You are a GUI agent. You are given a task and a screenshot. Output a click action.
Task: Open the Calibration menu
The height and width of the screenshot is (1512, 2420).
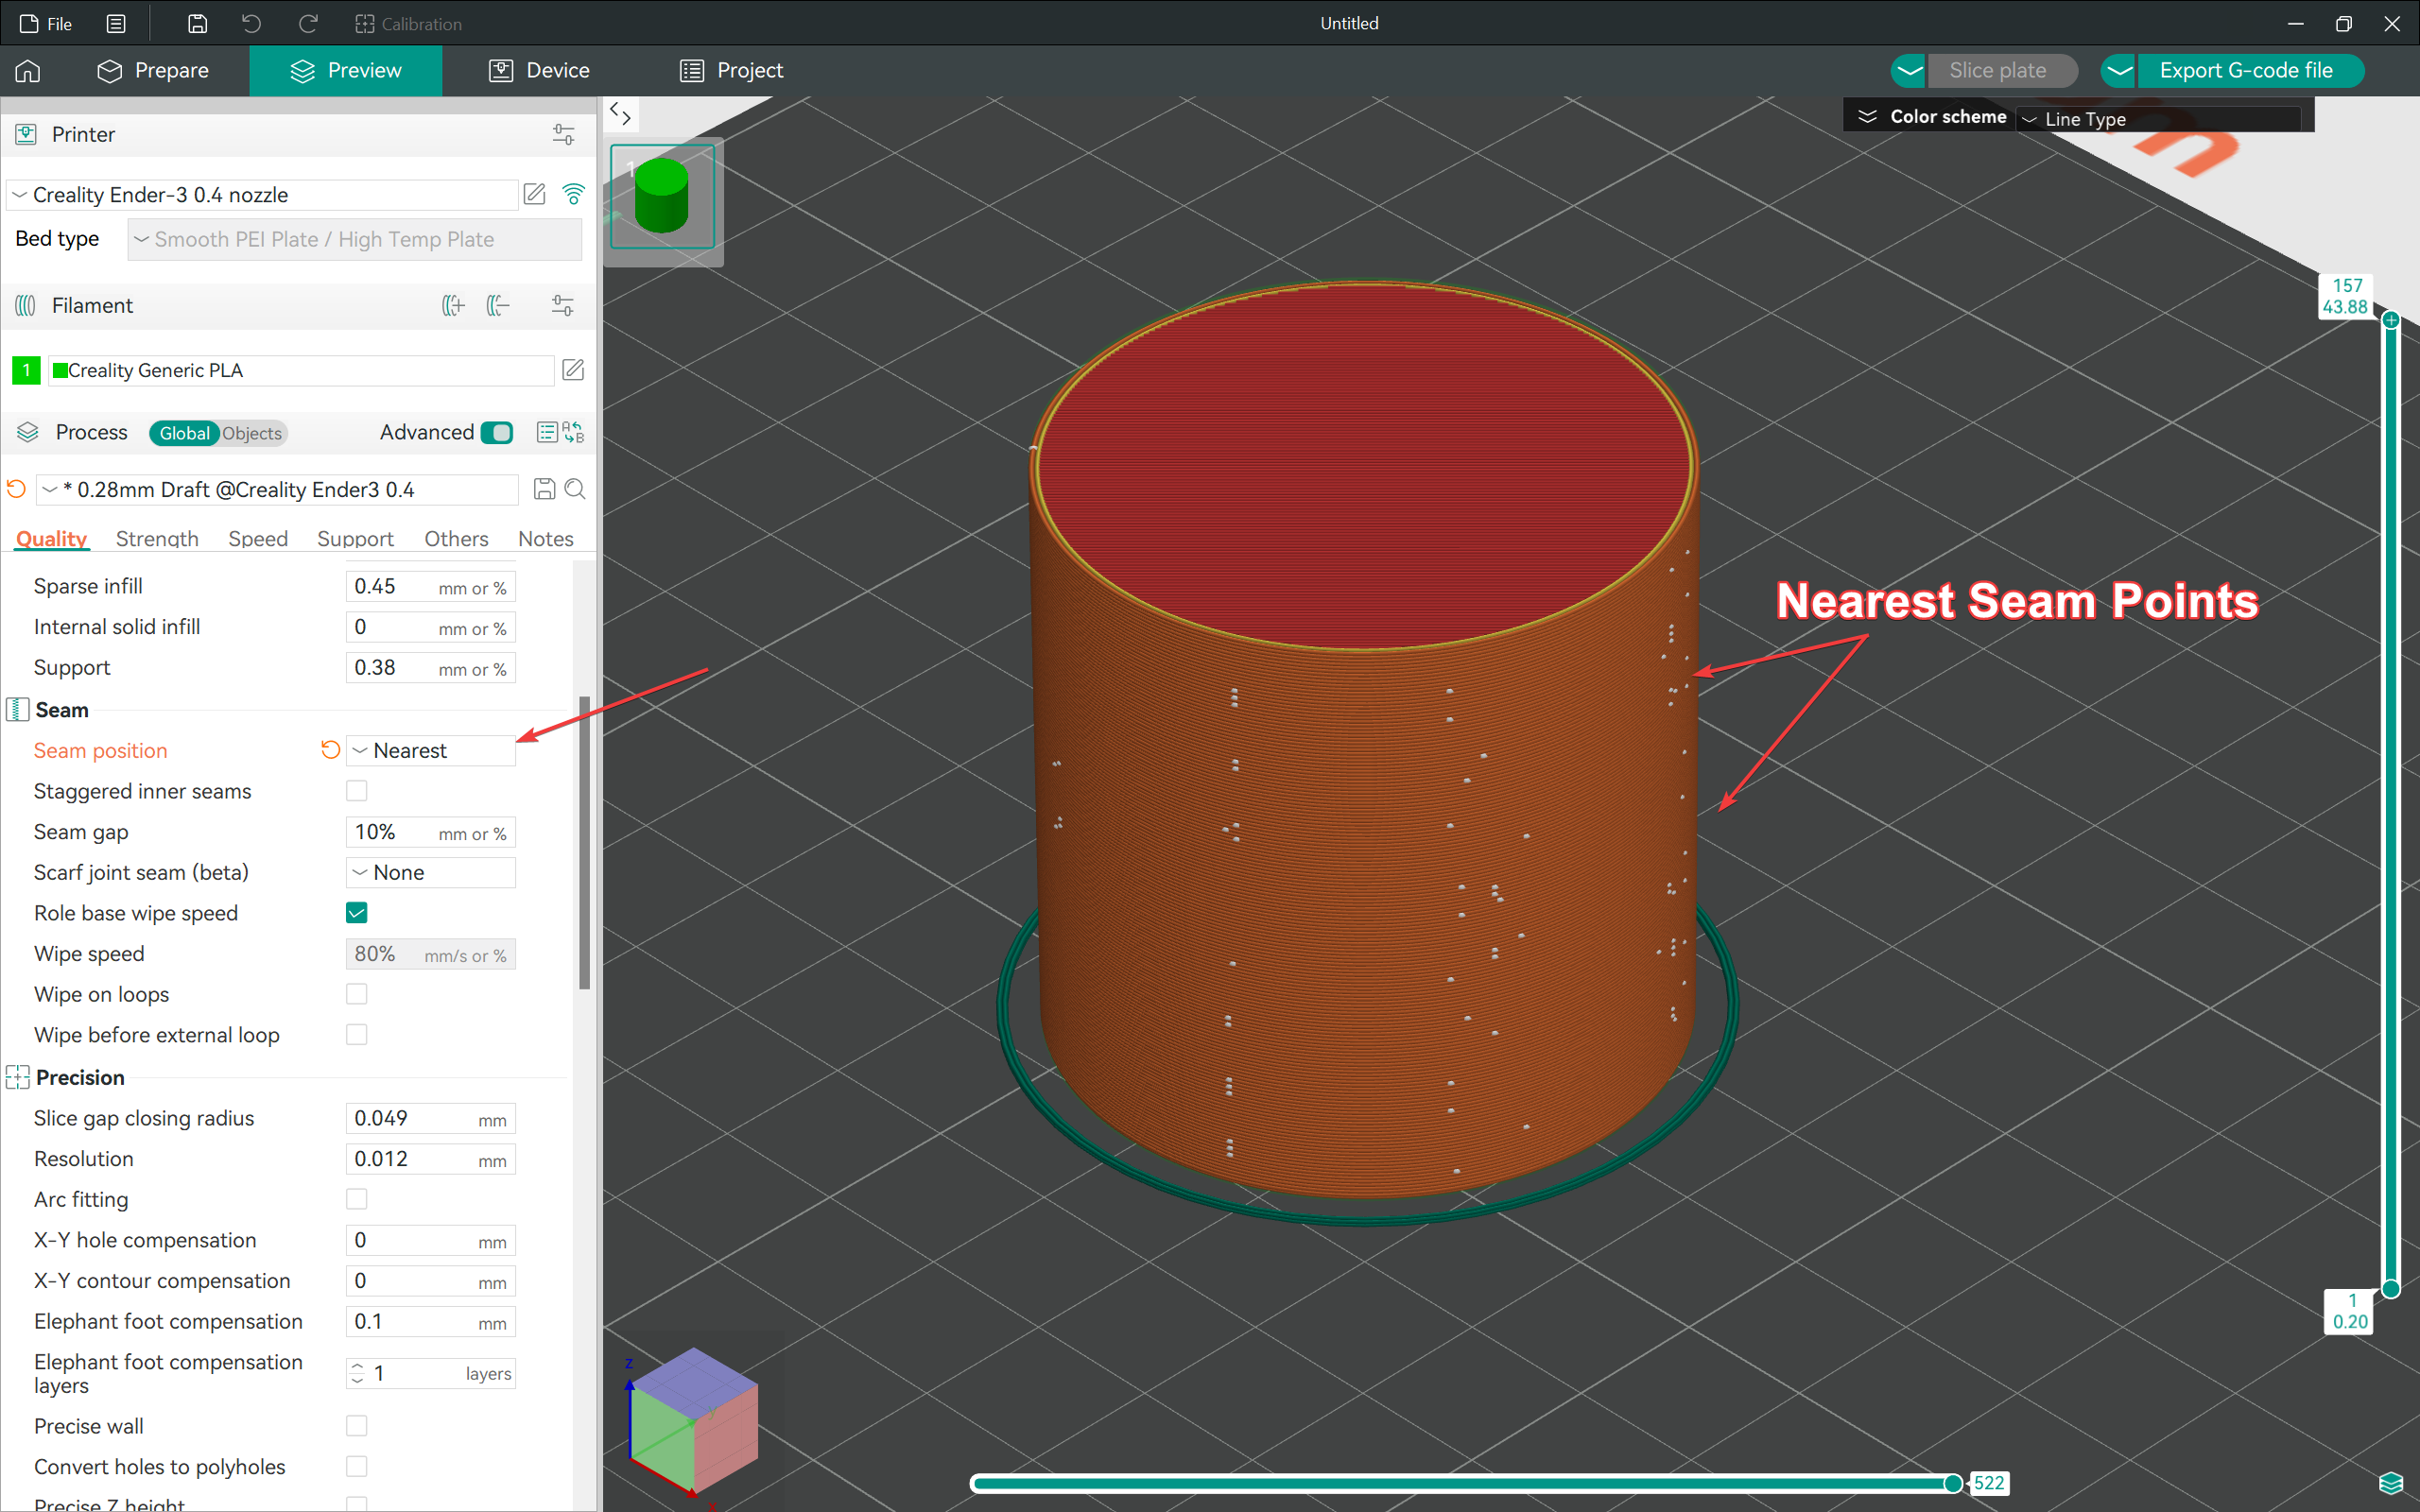(408, 23)
